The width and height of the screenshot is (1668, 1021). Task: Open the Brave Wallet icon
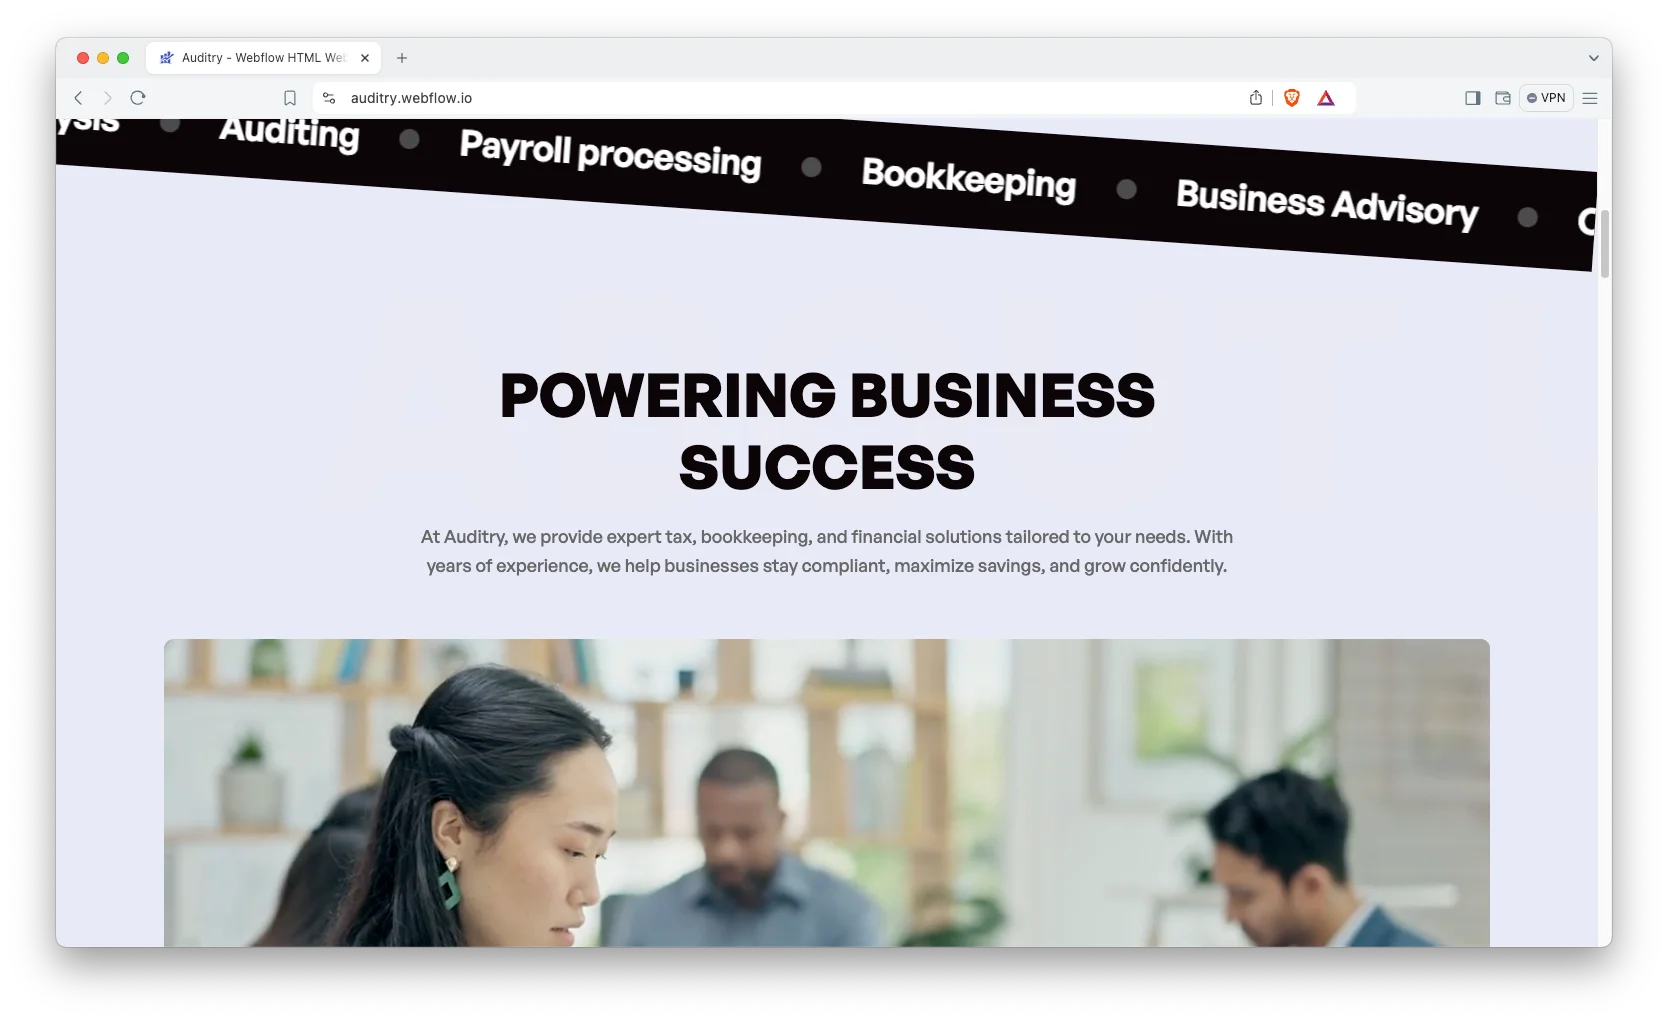pyautogui.click(x=1503, y=98)
